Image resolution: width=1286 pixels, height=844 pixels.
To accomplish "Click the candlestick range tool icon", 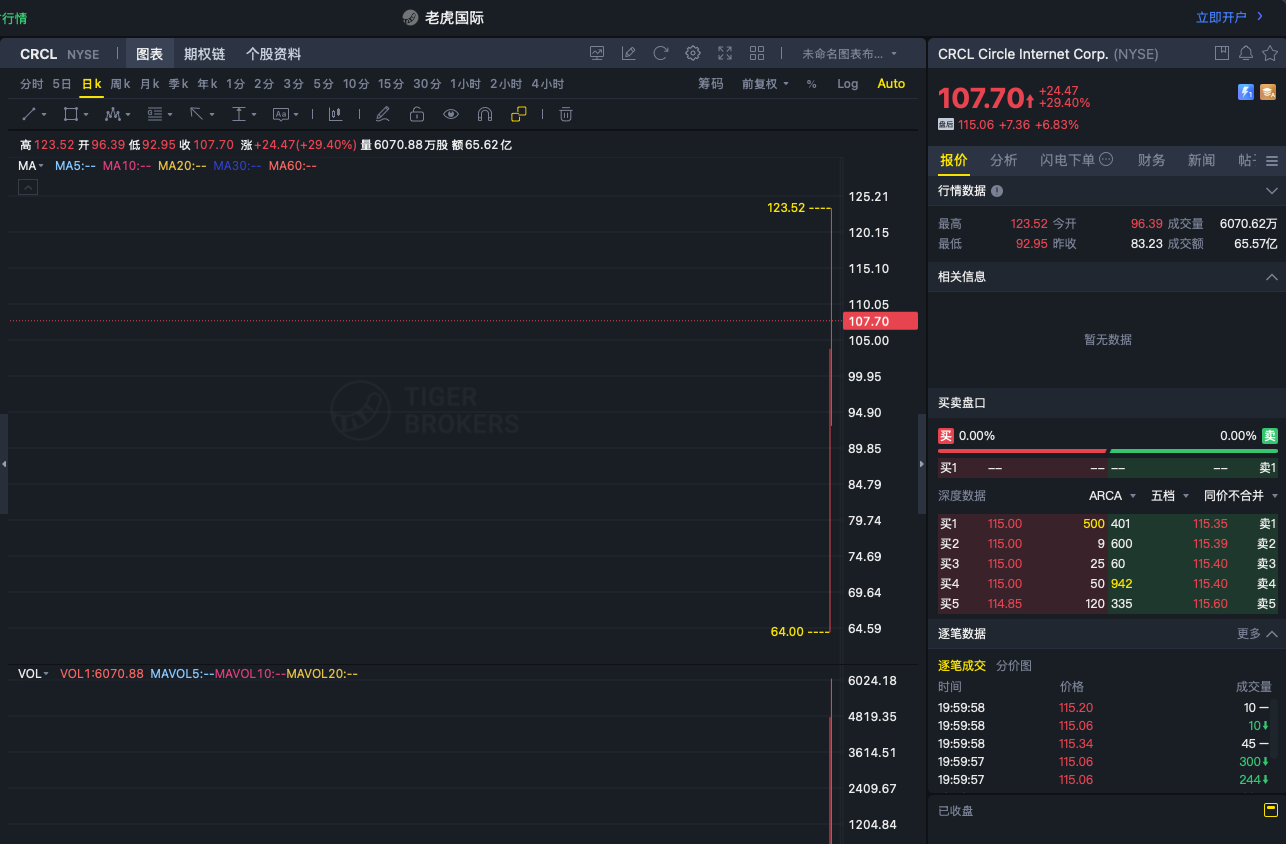I will (x=335, y=114).
